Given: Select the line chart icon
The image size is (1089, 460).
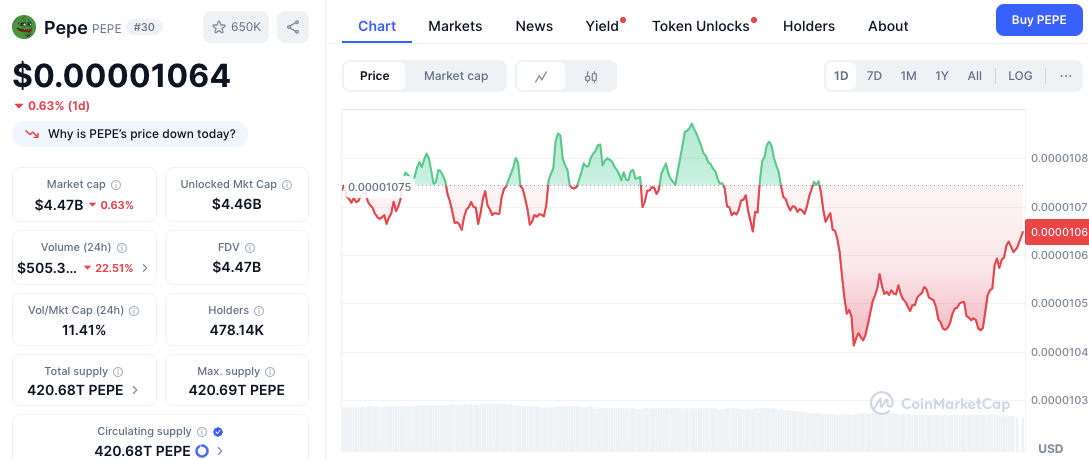Looking at the screenshot, I should (541, 76).
